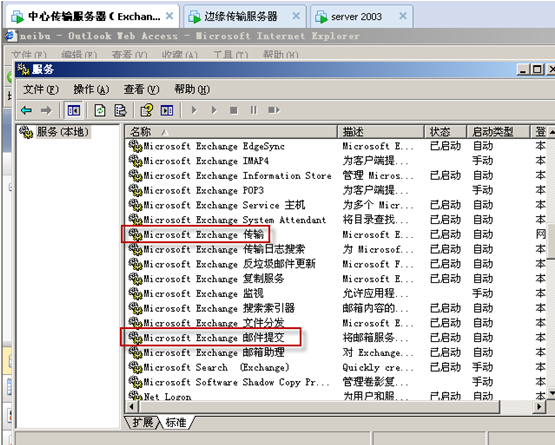Click gear icon of Microsoft Exchange POP3 row

click(135, 190)
